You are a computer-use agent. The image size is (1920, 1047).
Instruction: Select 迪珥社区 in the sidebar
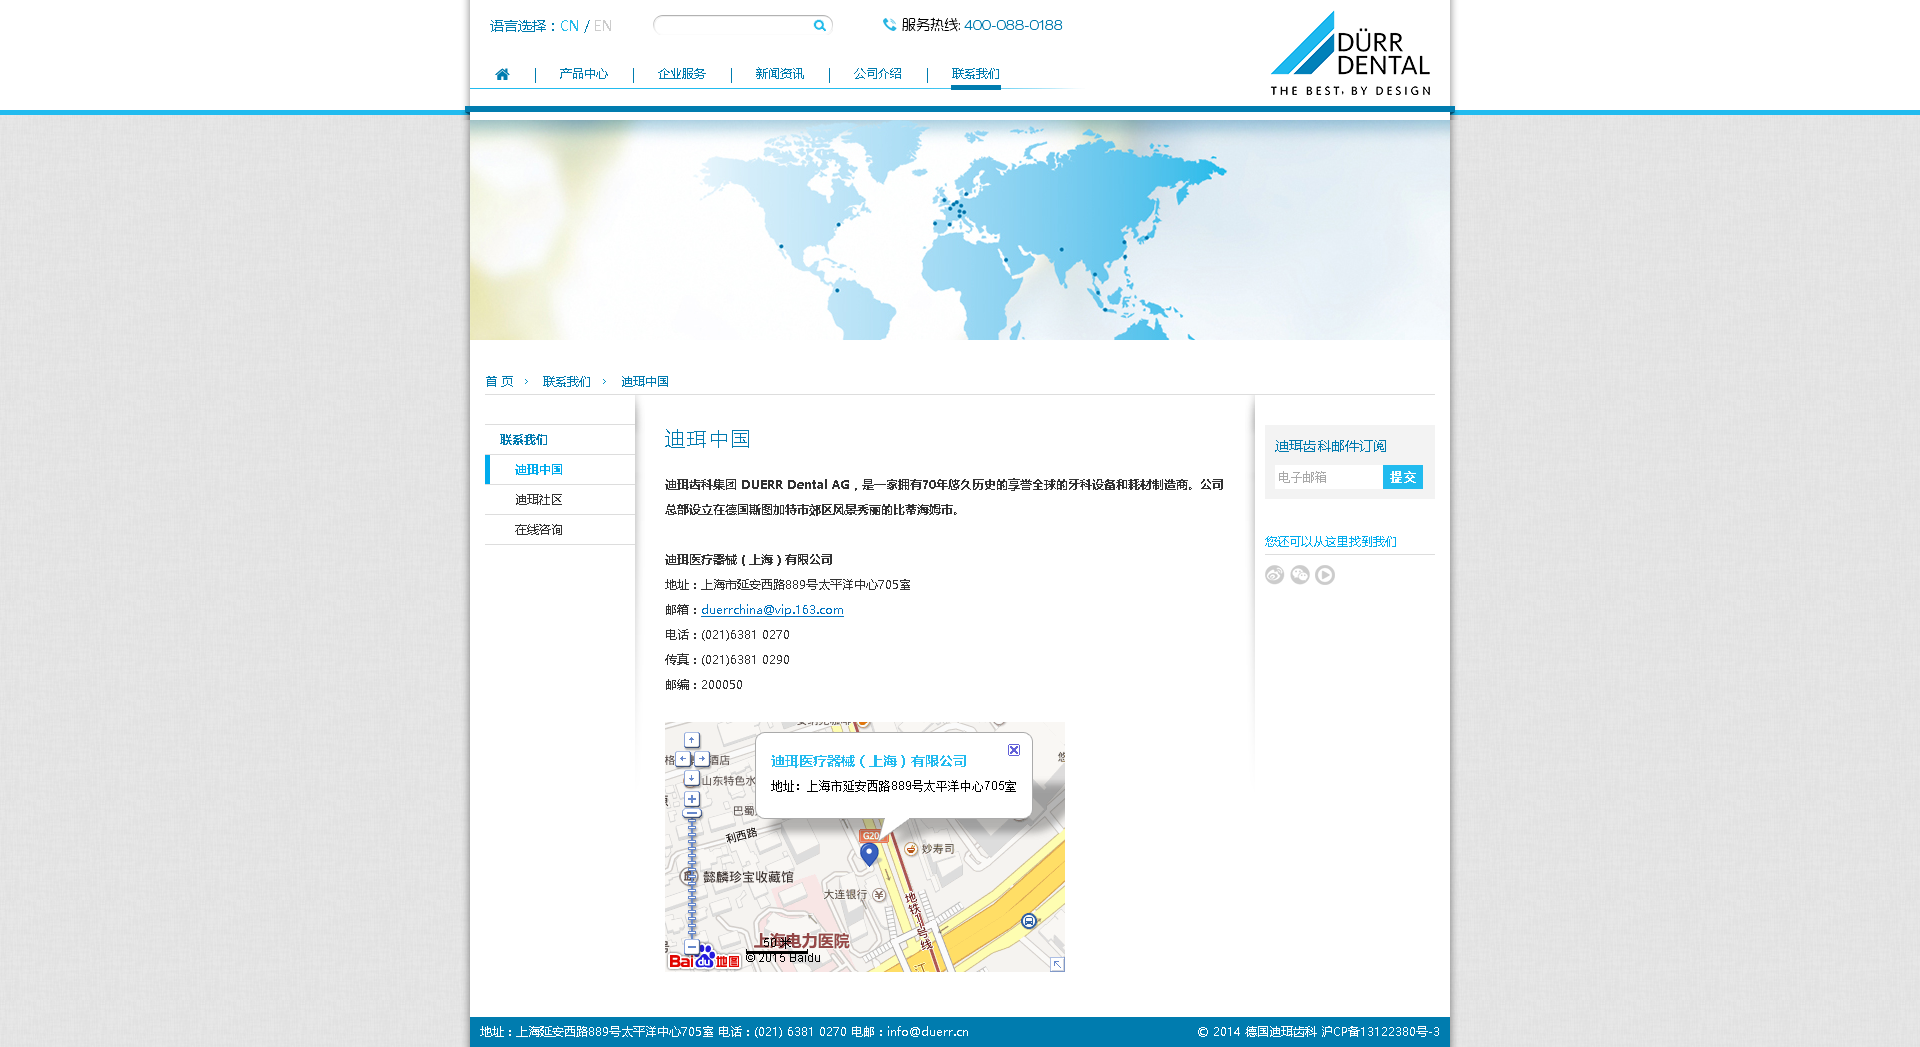click(x=538, y=500)
